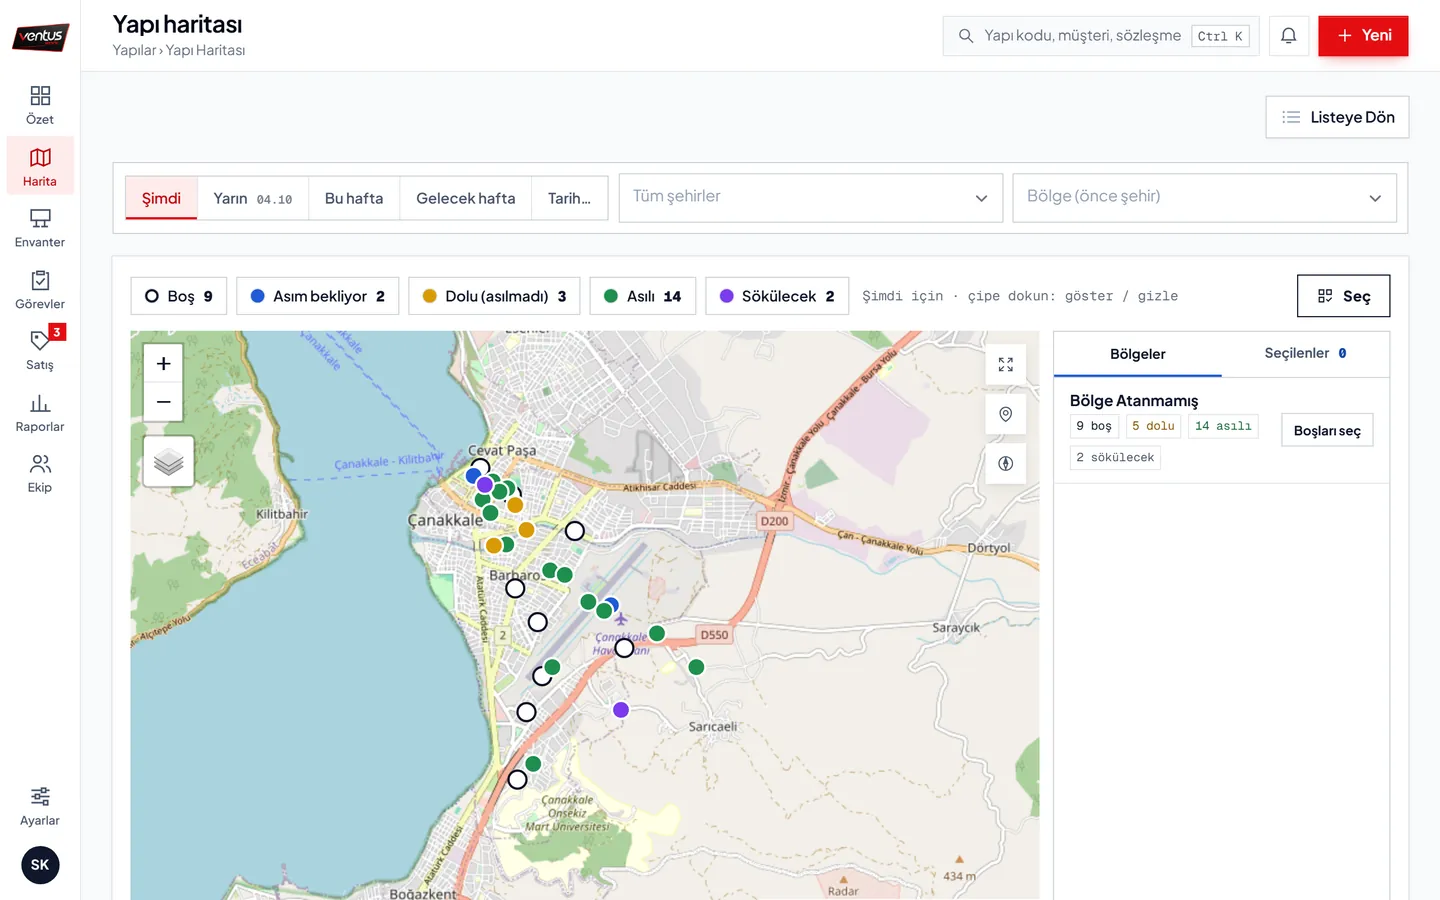
Task: Open the Bölge (önce şehir) dropdown
Action: coord(1204,198)
